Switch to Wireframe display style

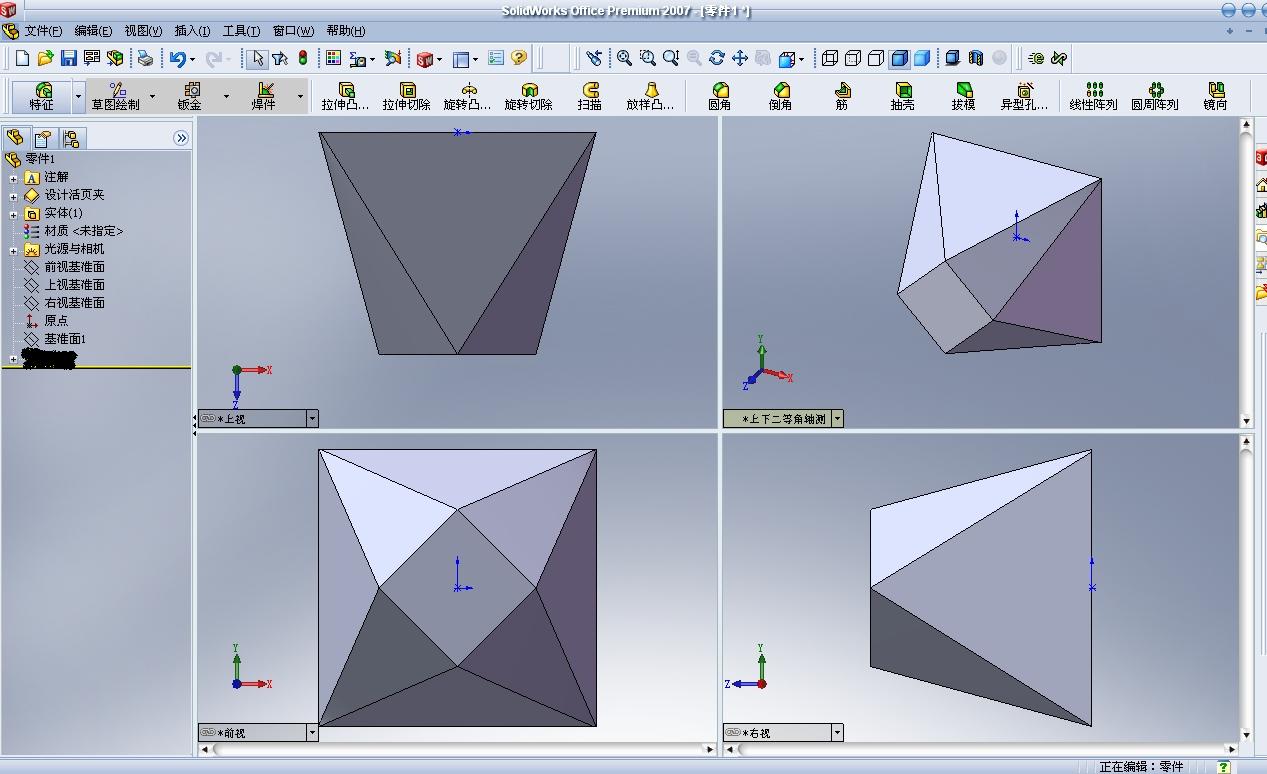[829, 59]
